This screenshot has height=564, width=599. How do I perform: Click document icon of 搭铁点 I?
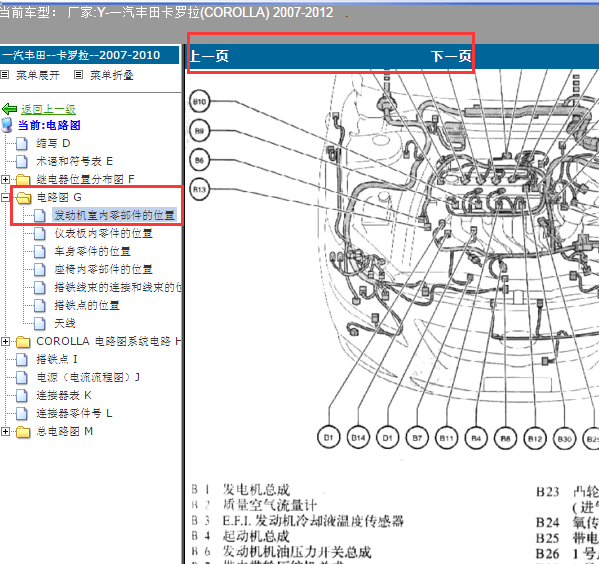point(22,359)
